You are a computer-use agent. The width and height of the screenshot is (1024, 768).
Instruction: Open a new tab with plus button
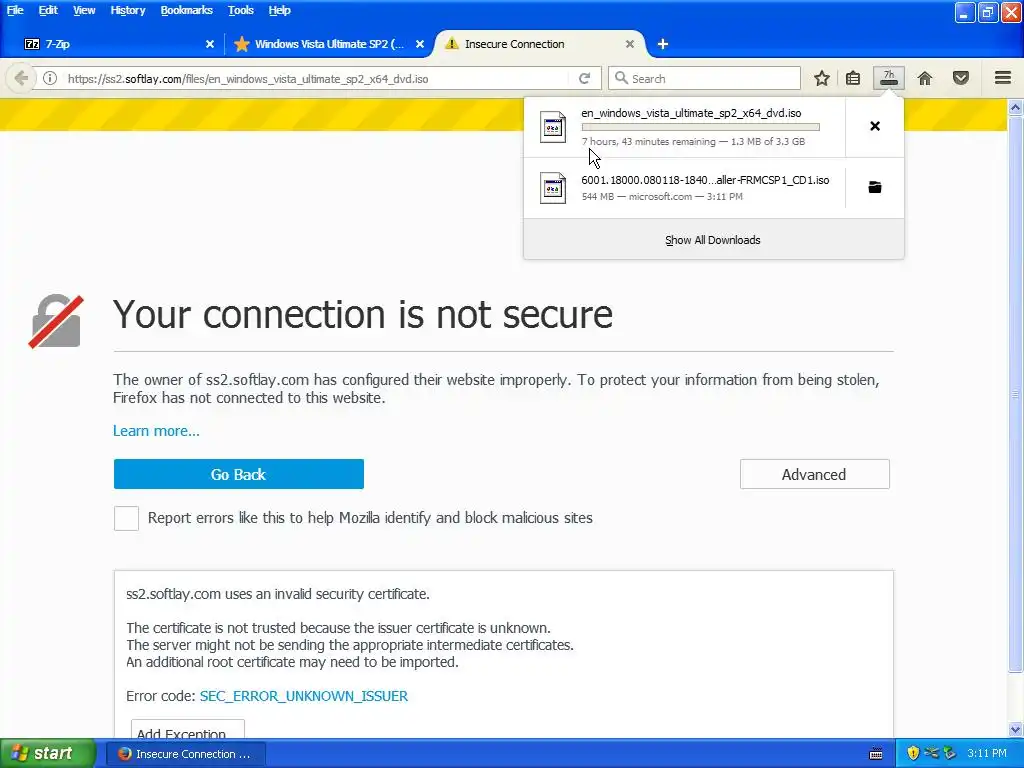pos(662,44)
